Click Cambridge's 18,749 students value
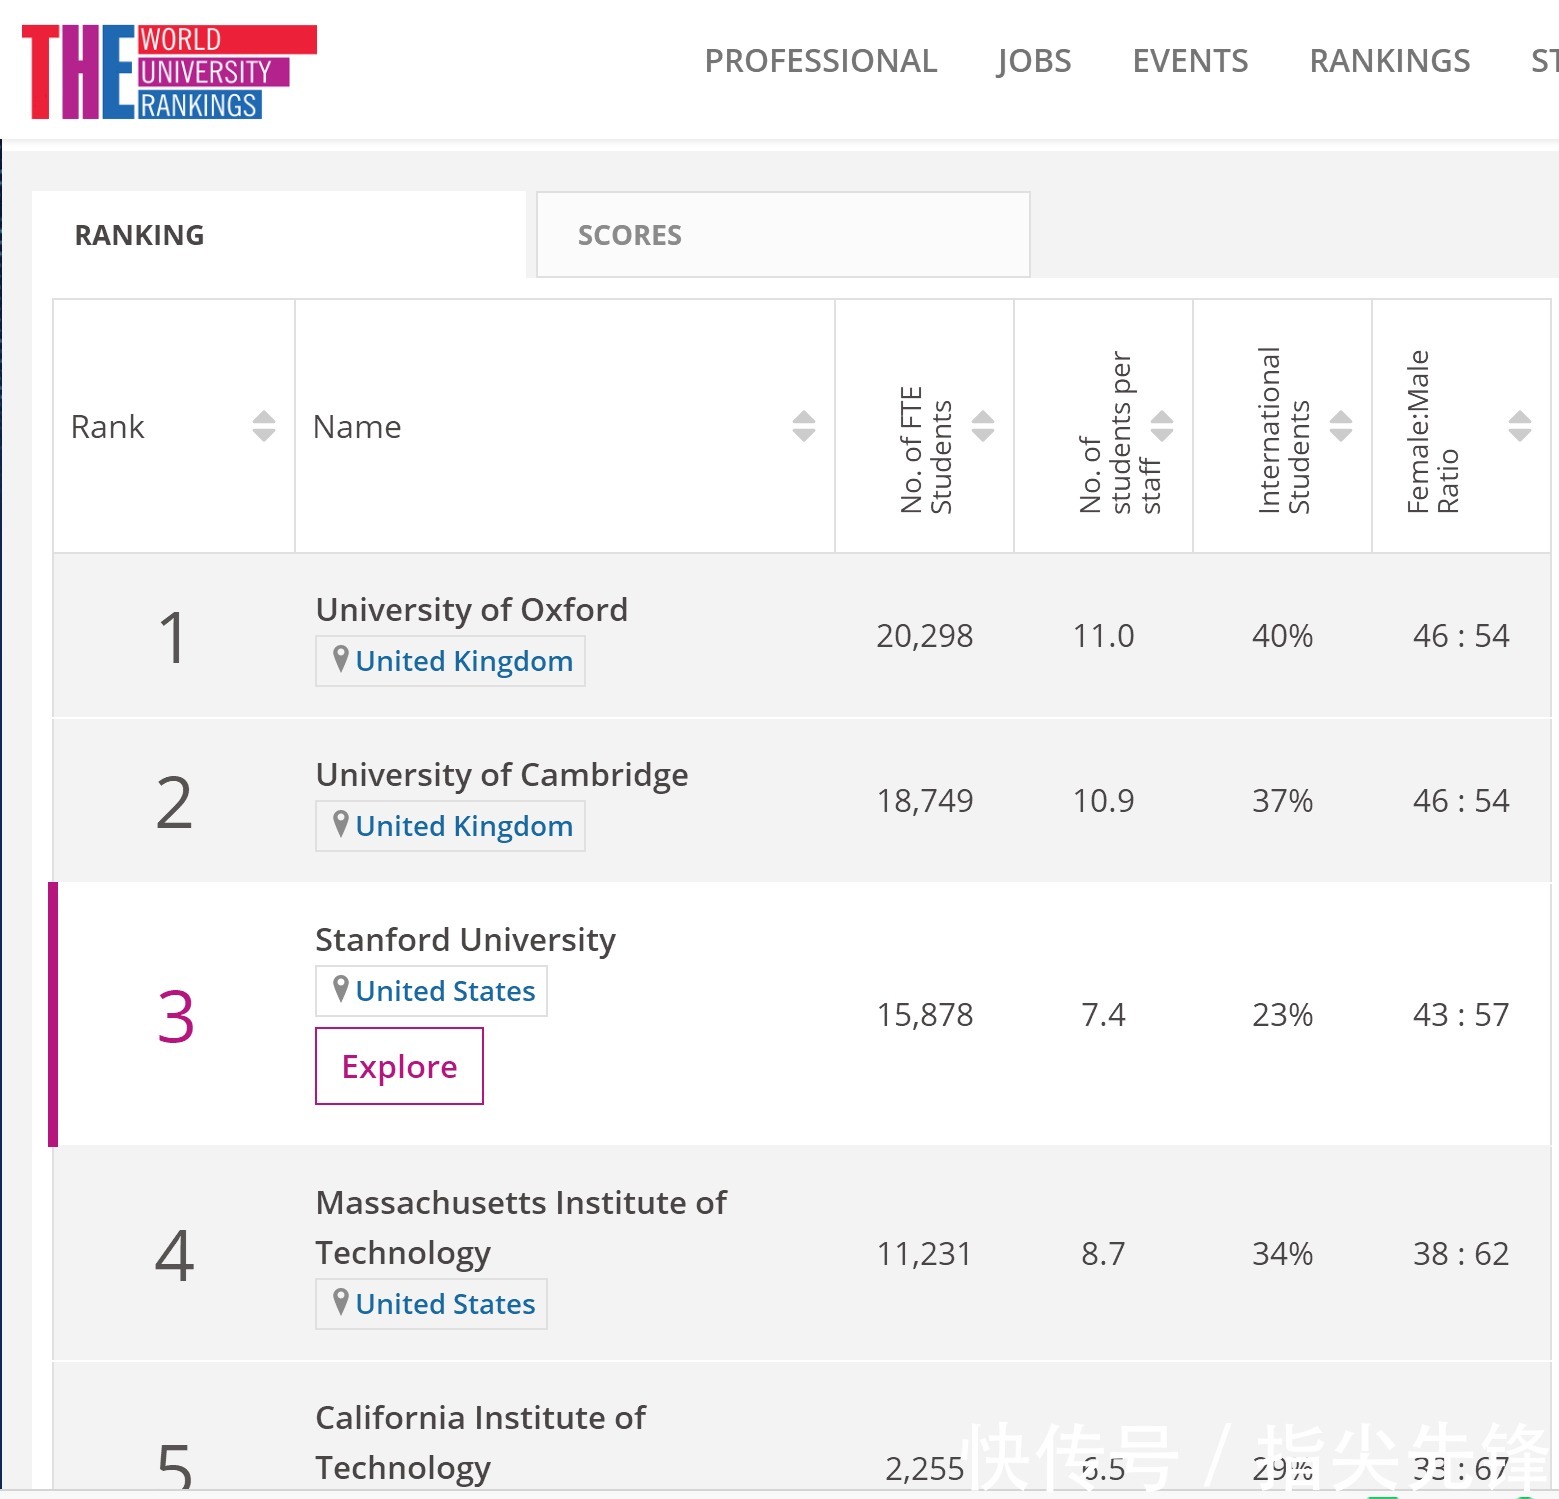Viewport: 1559px width, 1499px height. (x=925, y=801)
